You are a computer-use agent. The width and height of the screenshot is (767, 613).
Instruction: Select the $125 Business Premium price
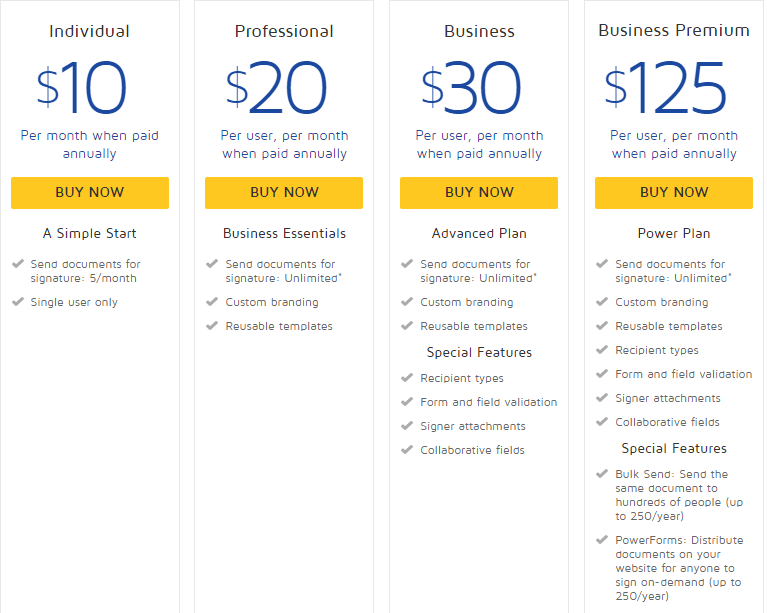665,87
